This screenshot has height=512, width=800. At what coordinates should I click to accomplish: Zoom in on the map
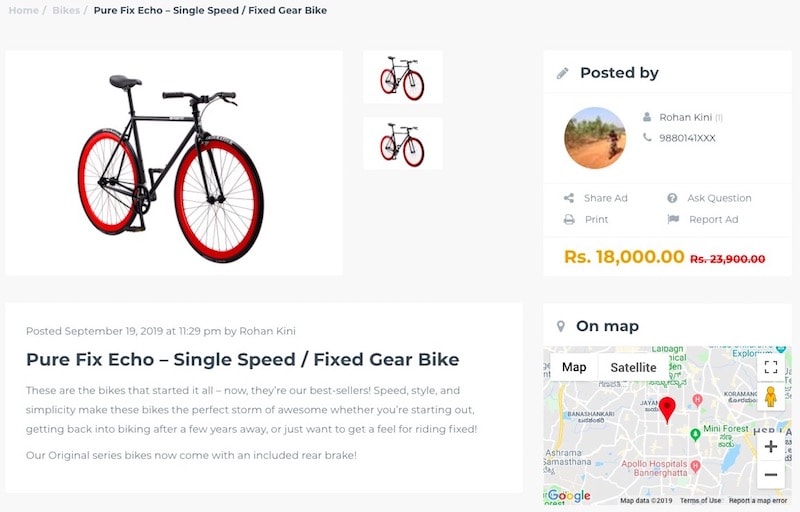[x=771, y=447]
